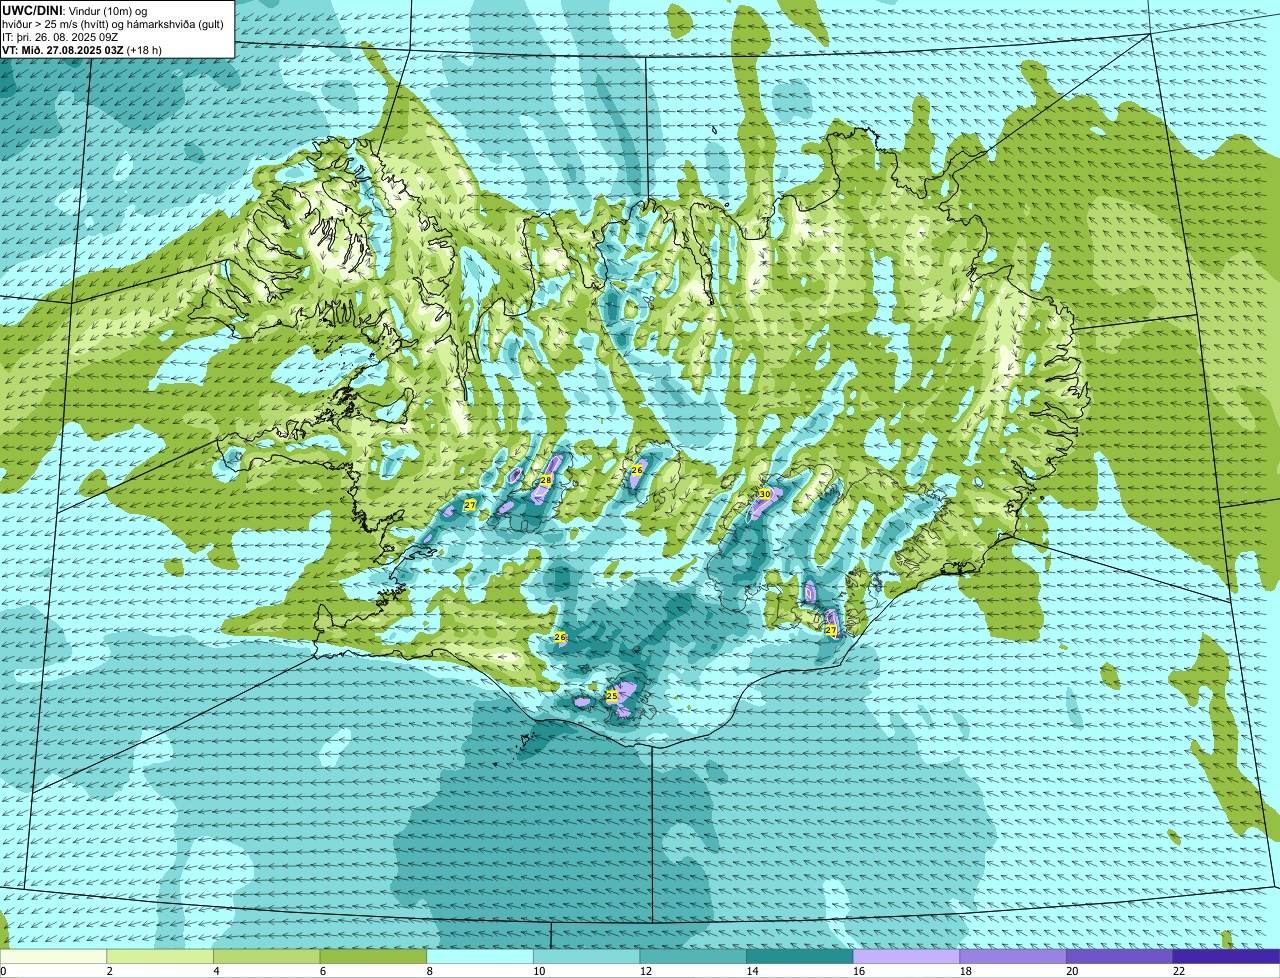Click the legend tick number "0"
The width and height of the screenshot is (1280, 978).
tap(4, 971)
